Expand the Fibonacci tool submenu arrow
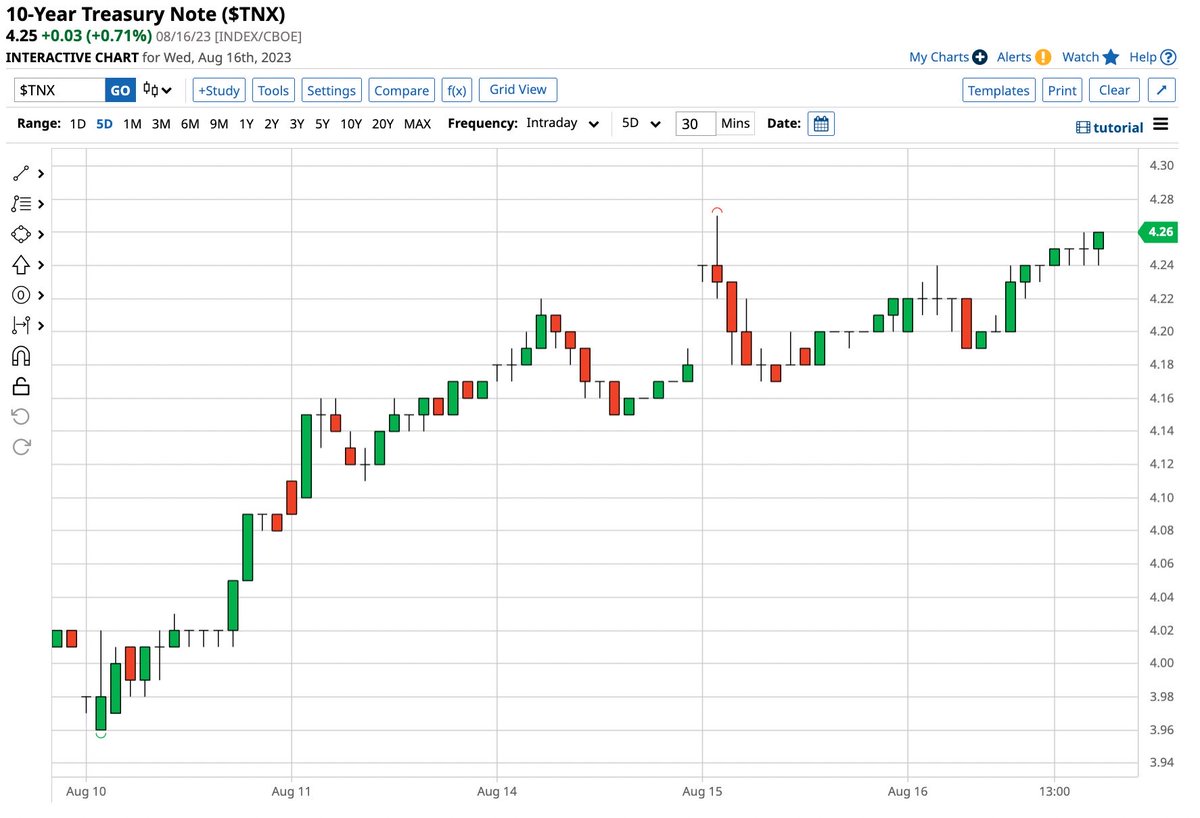Screen dimensions: 1200x818 click(41, 204)
